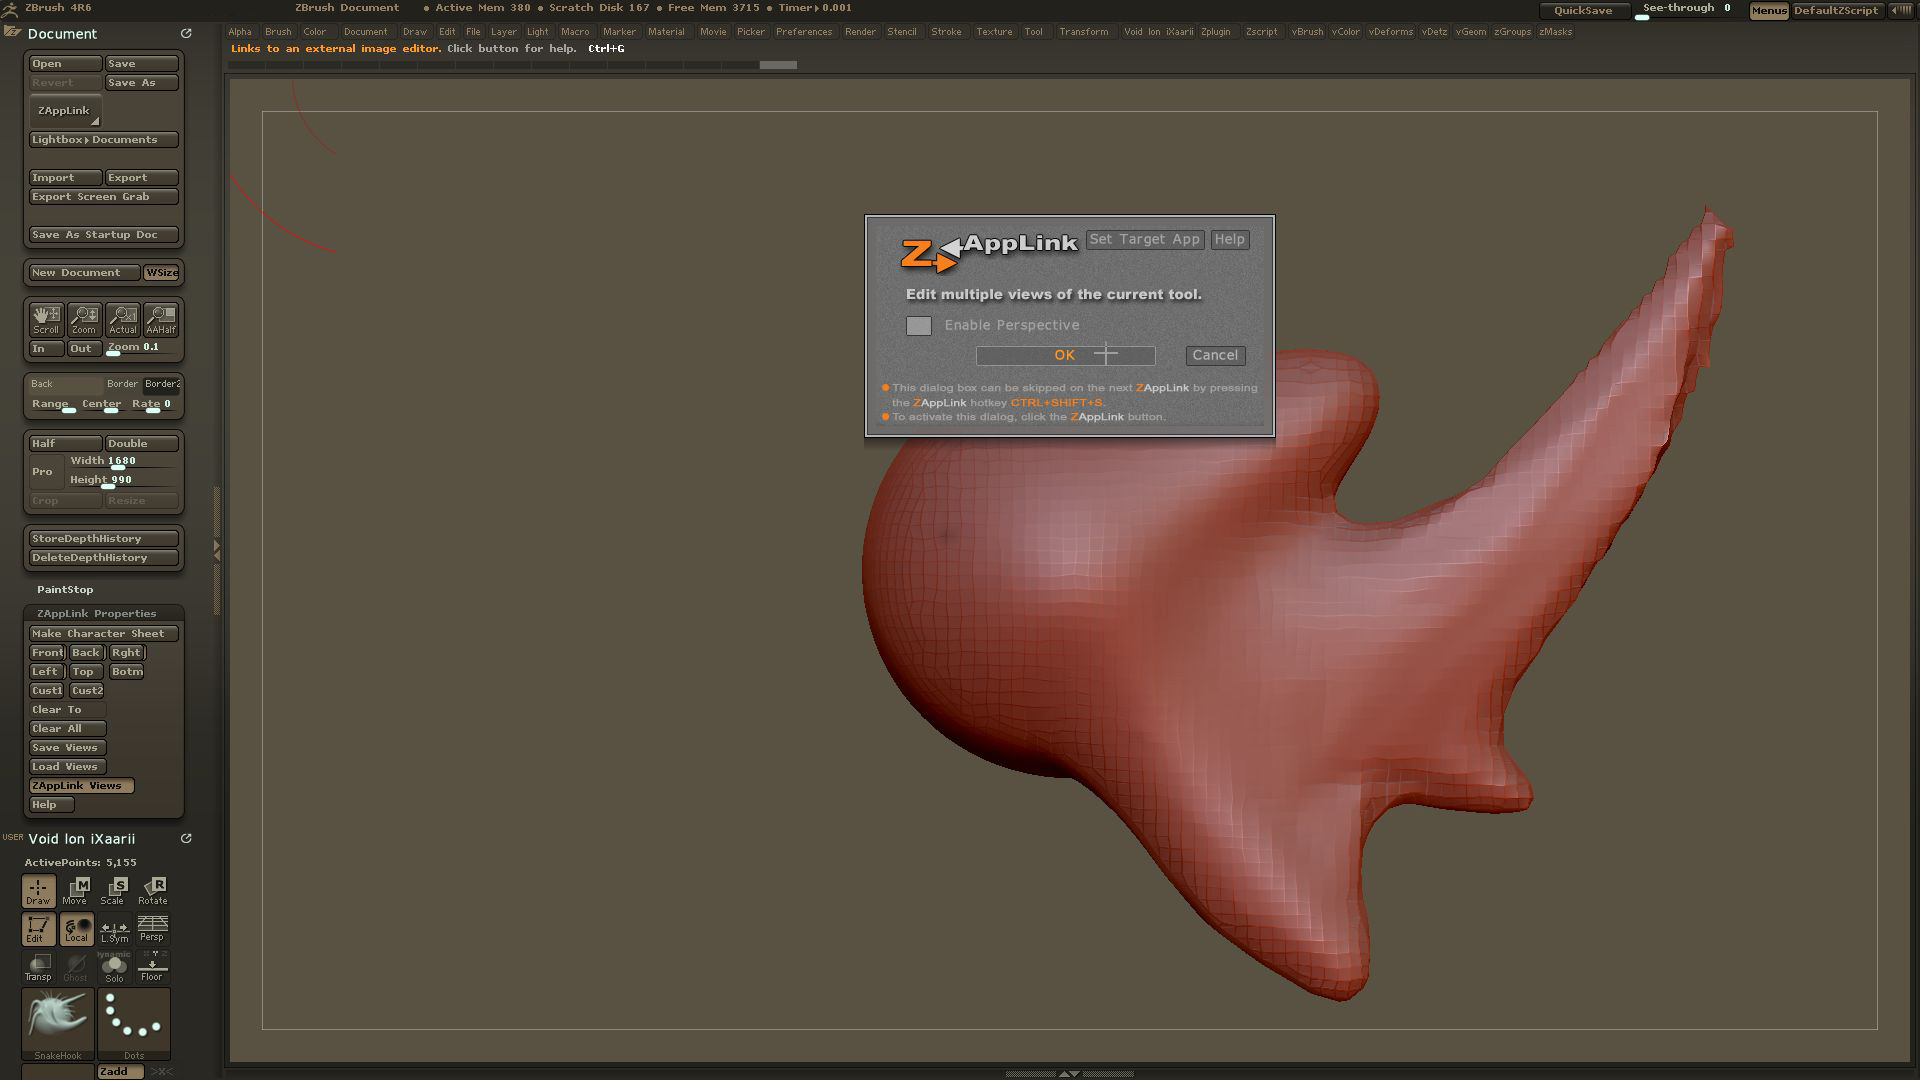1920x1080 pixels.
Task: Expand Lightbox Documents browser
Action: (x=104, y=140)
